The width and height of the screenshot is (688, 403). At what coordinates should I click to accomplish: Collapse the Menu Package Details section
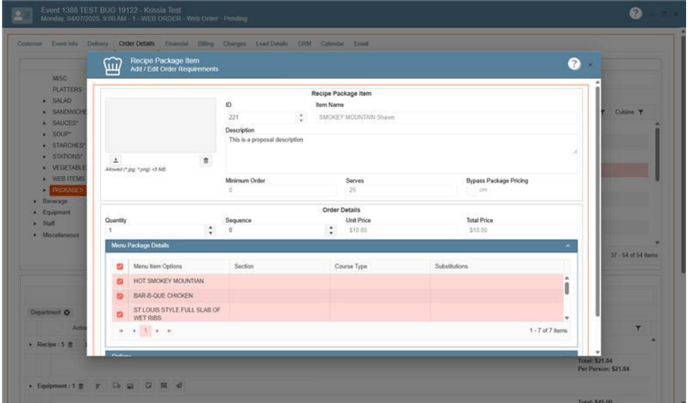click(568, 245)
